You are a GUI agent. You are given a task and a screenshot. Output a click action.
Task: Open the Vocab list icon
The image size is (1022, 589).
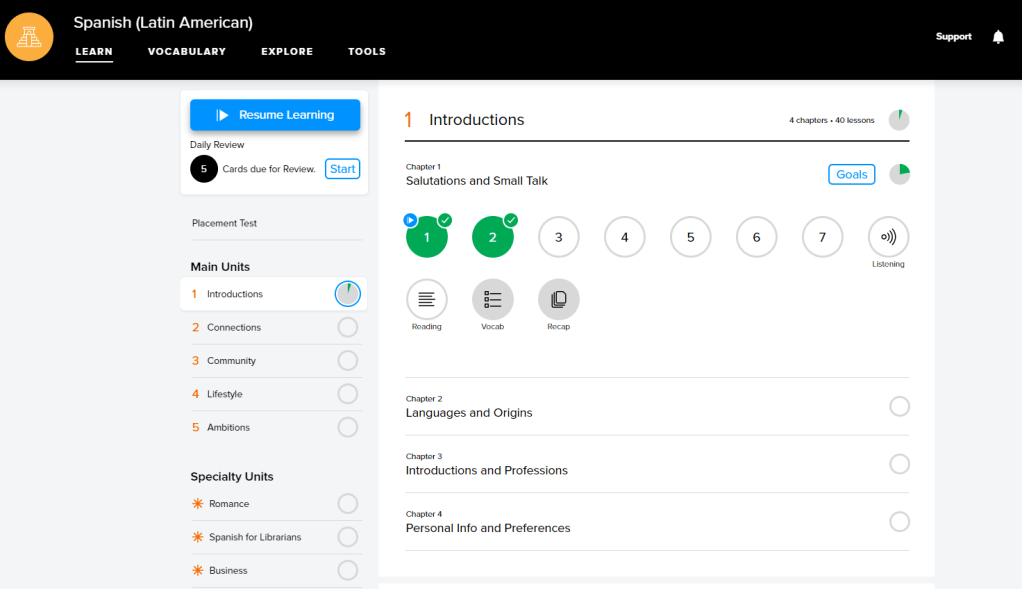492,299
